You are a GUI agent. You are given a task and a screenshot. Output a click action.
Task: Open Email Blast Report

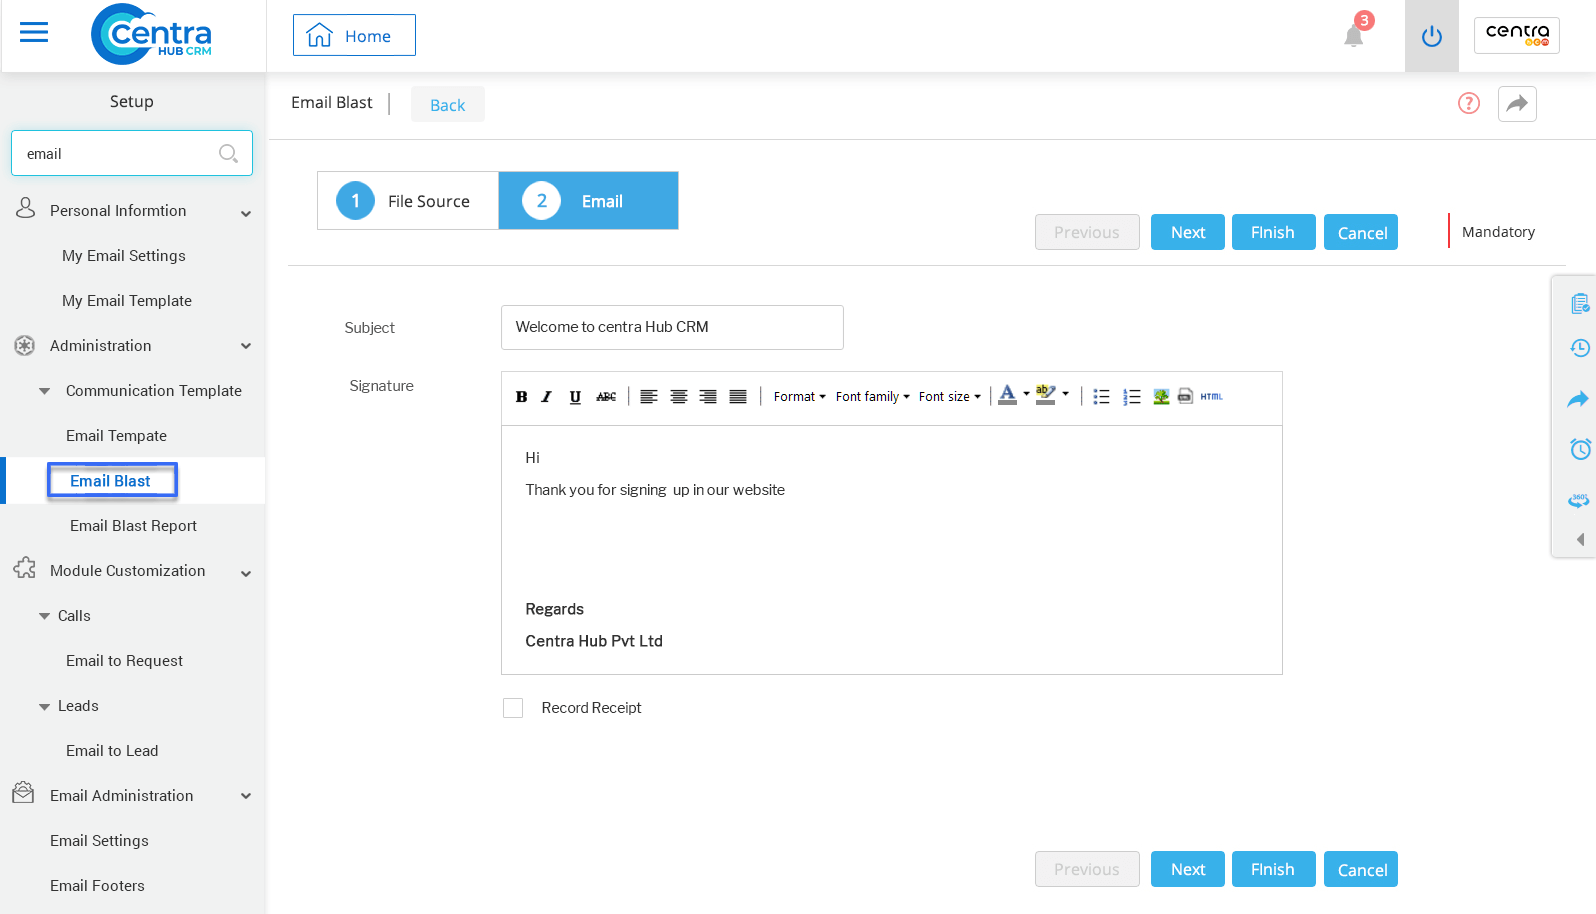[x=133, y=526]
